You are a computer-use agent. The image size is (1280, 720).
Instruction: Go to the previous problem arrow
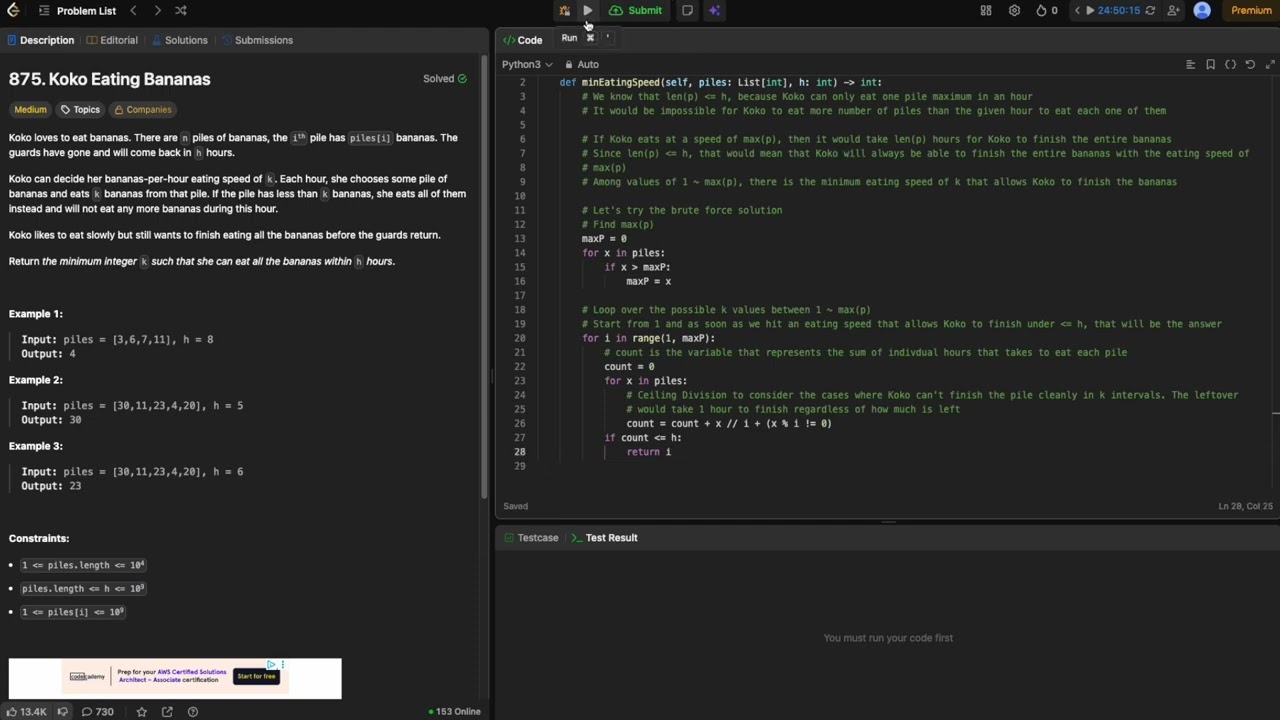coord(133,10)
